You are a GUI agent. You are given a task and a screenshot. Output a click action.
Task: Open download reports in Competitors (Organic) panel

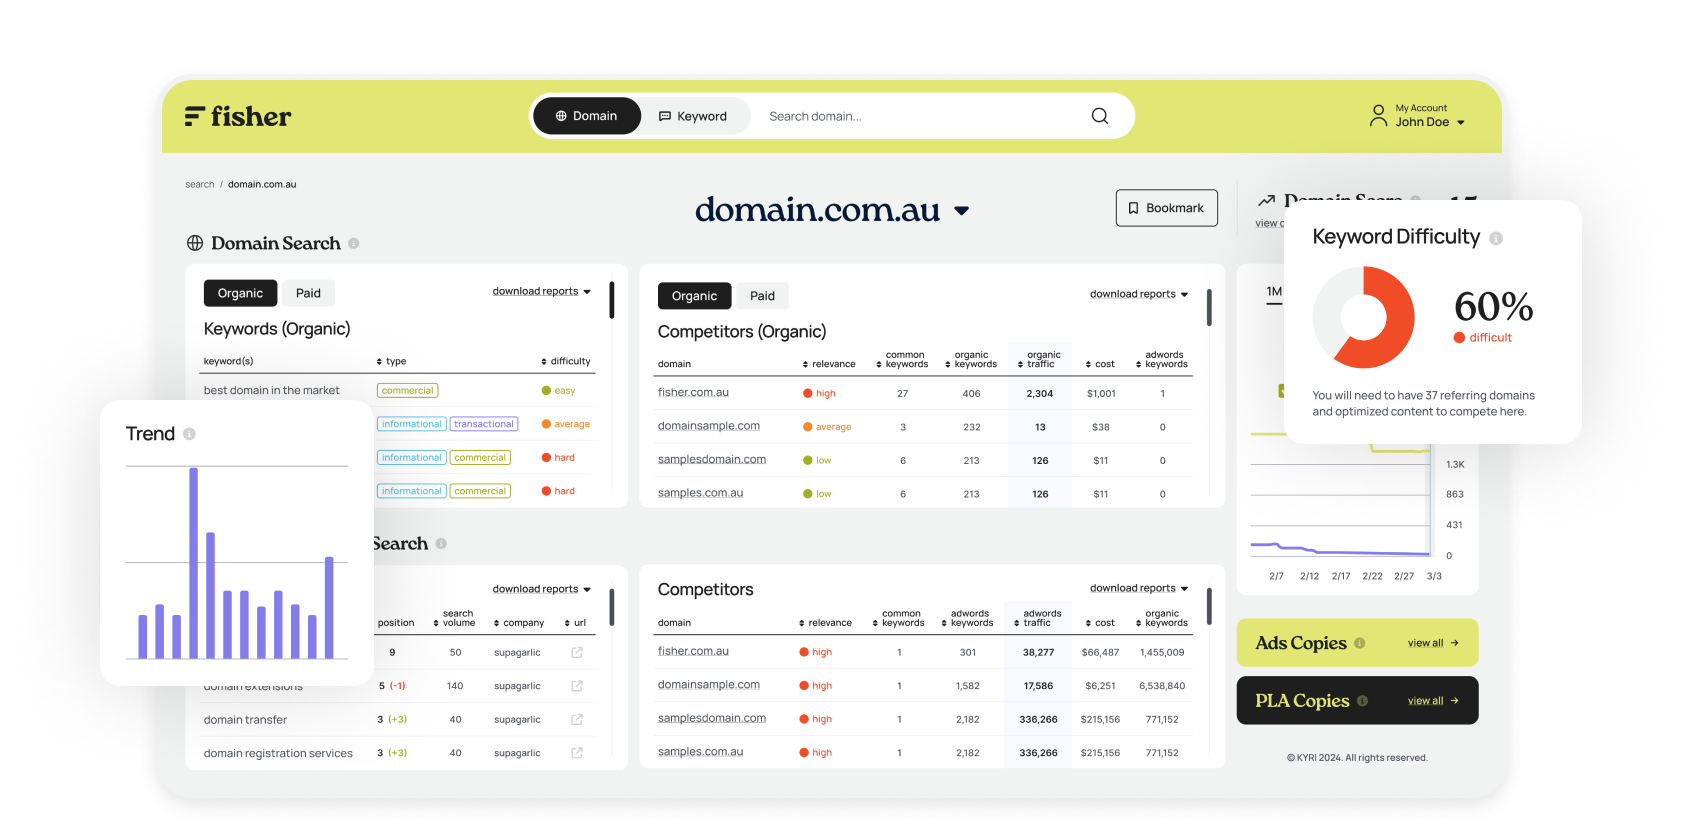1138,294
